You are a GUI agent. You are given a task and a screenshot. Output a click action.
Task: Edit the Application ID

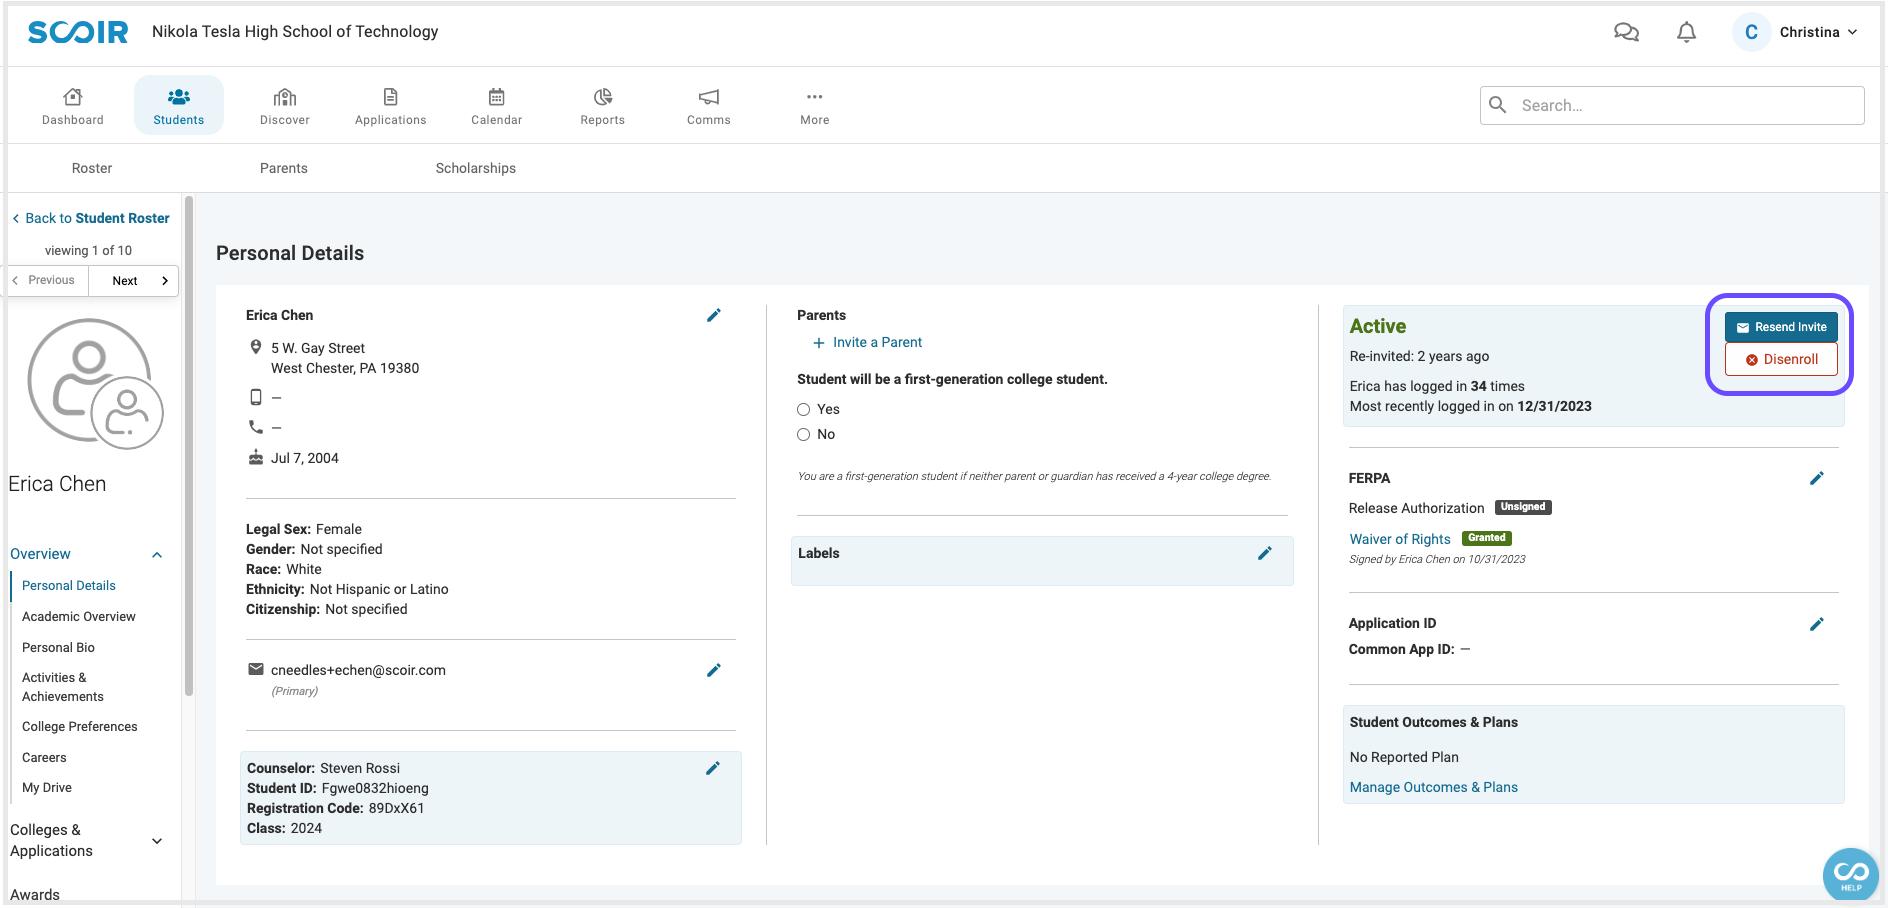point(1817,624)
